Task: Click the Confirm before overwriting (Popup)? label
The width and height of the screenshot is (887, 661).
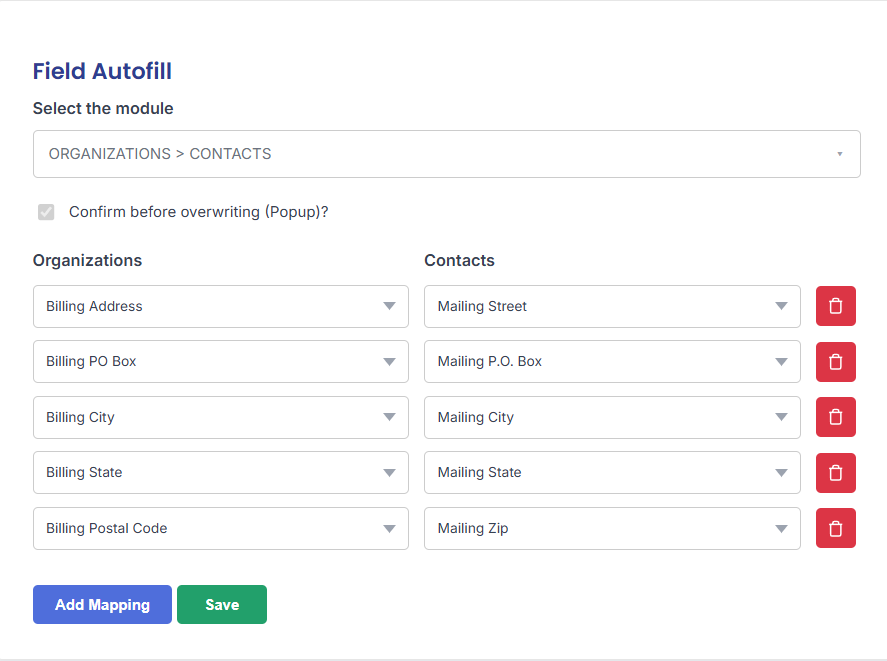Action: (x=199, y=212)
